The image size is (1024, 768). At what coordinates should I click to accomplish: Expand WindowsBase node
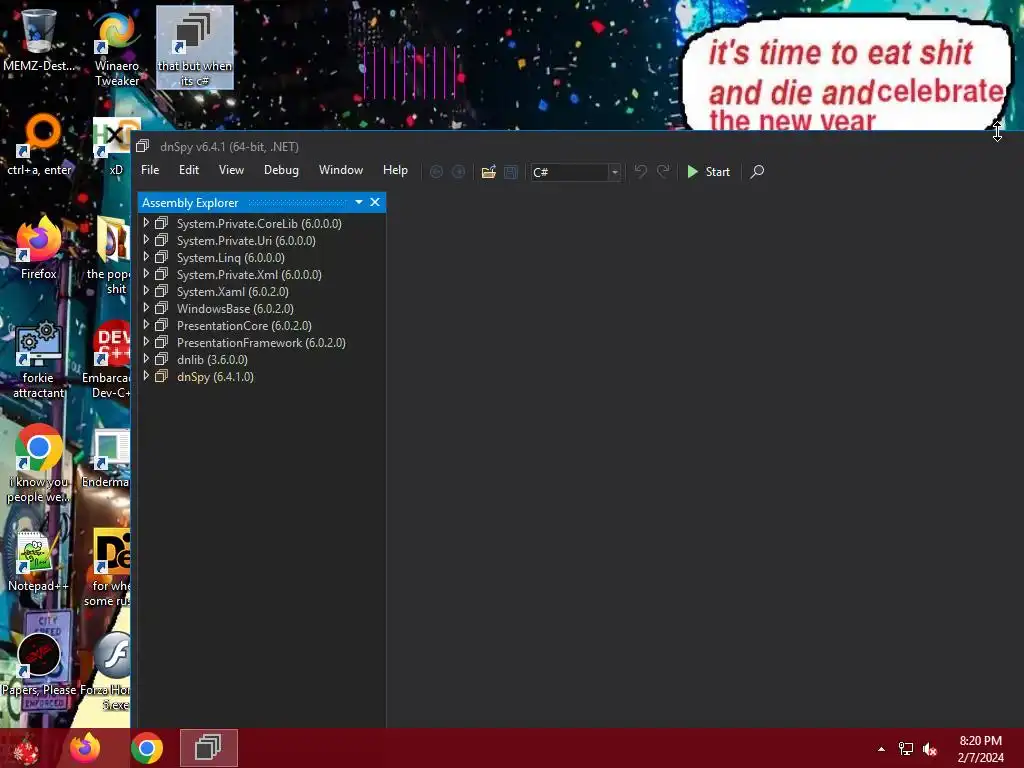pos(146,308)
